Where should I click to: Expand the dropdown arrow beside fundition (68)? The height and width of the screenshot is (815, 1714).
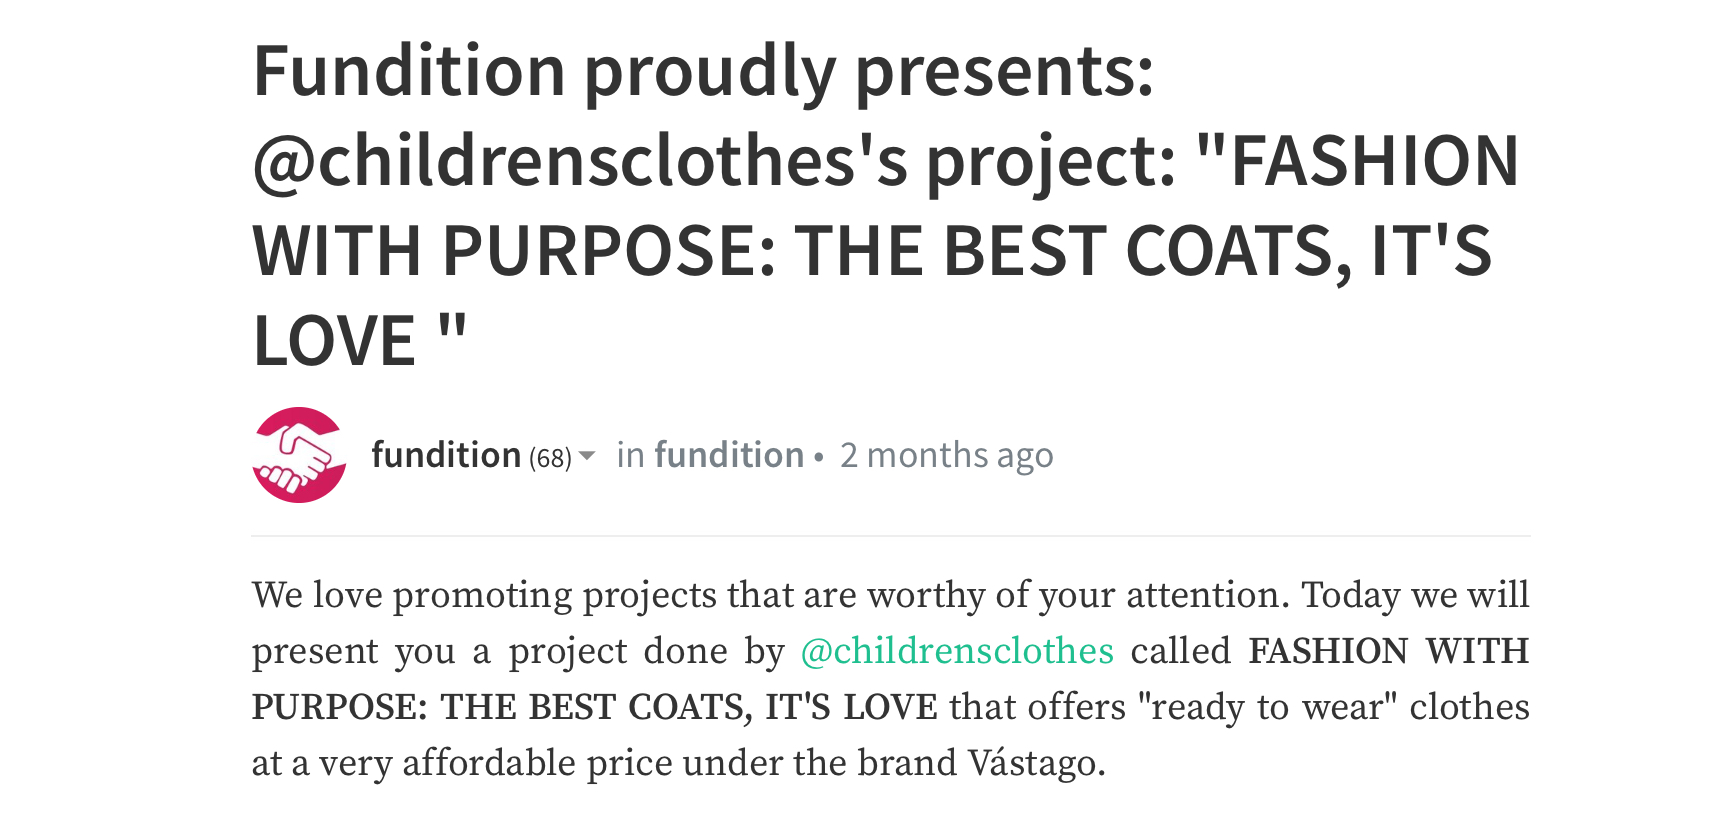point(587,456)
